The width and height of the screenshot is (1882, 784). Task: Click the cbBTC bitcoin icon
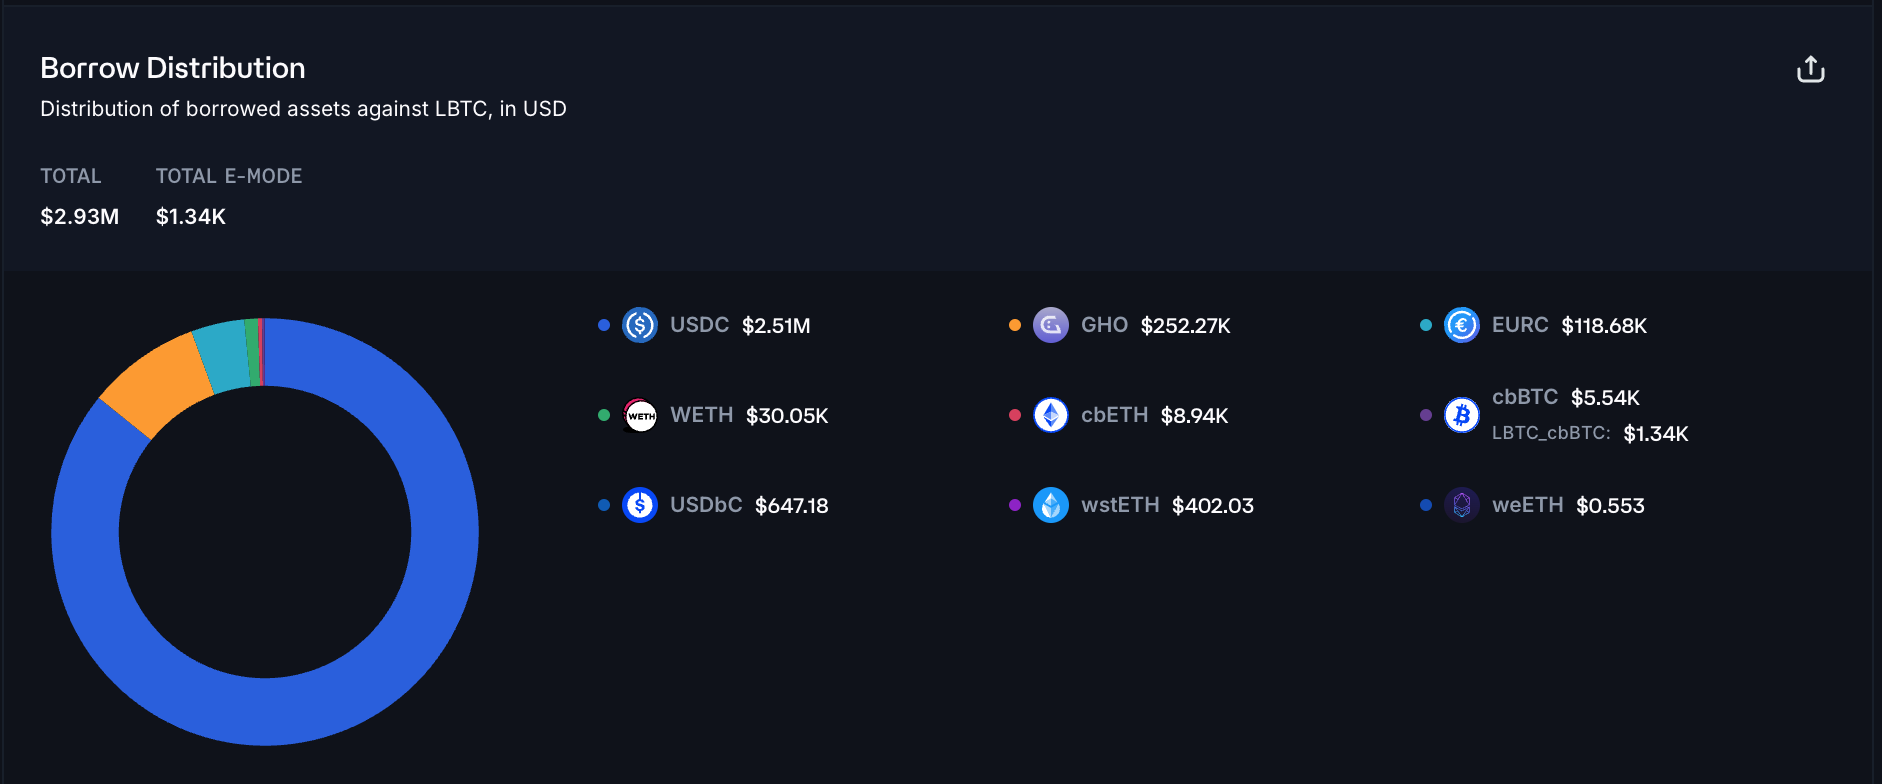pos(1461,415)
